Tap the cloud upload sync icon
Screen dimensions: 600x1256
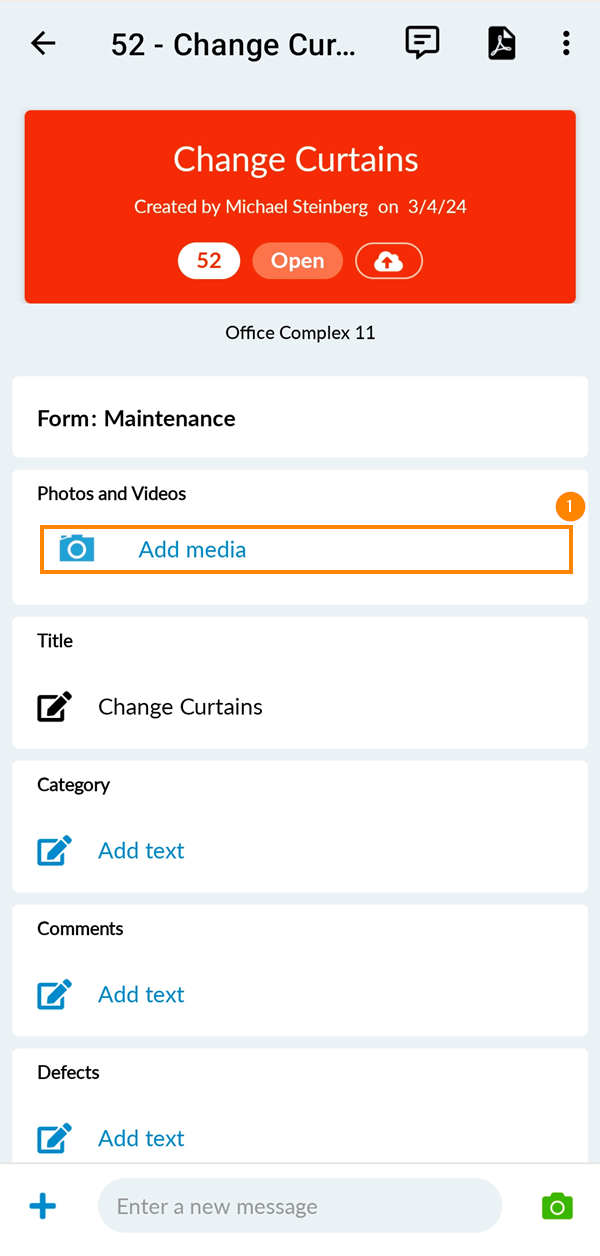(389, 261)
